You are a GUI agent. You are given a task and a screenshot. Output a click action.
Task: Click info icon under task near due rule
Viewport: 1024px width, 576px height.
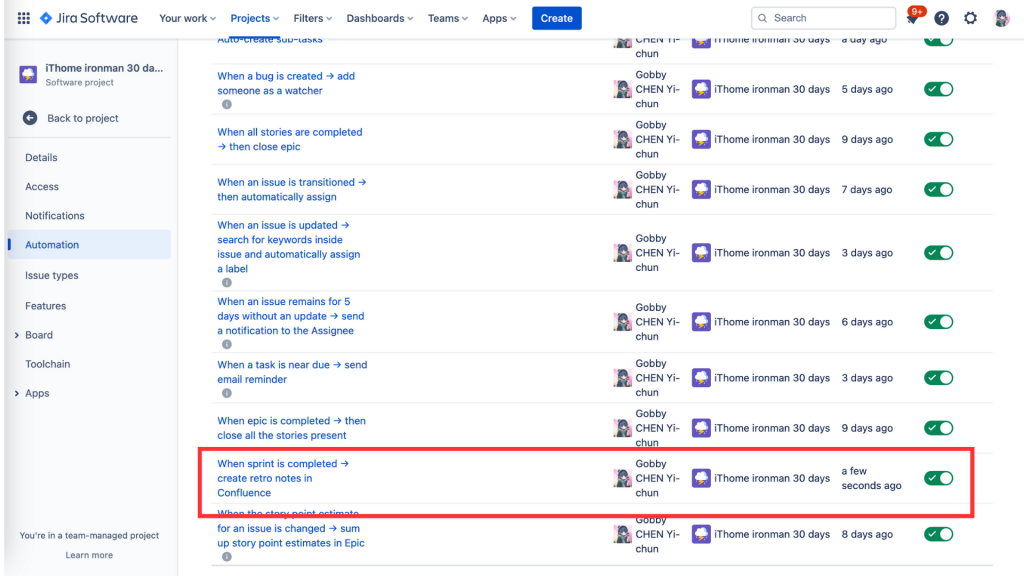point(227,393)
